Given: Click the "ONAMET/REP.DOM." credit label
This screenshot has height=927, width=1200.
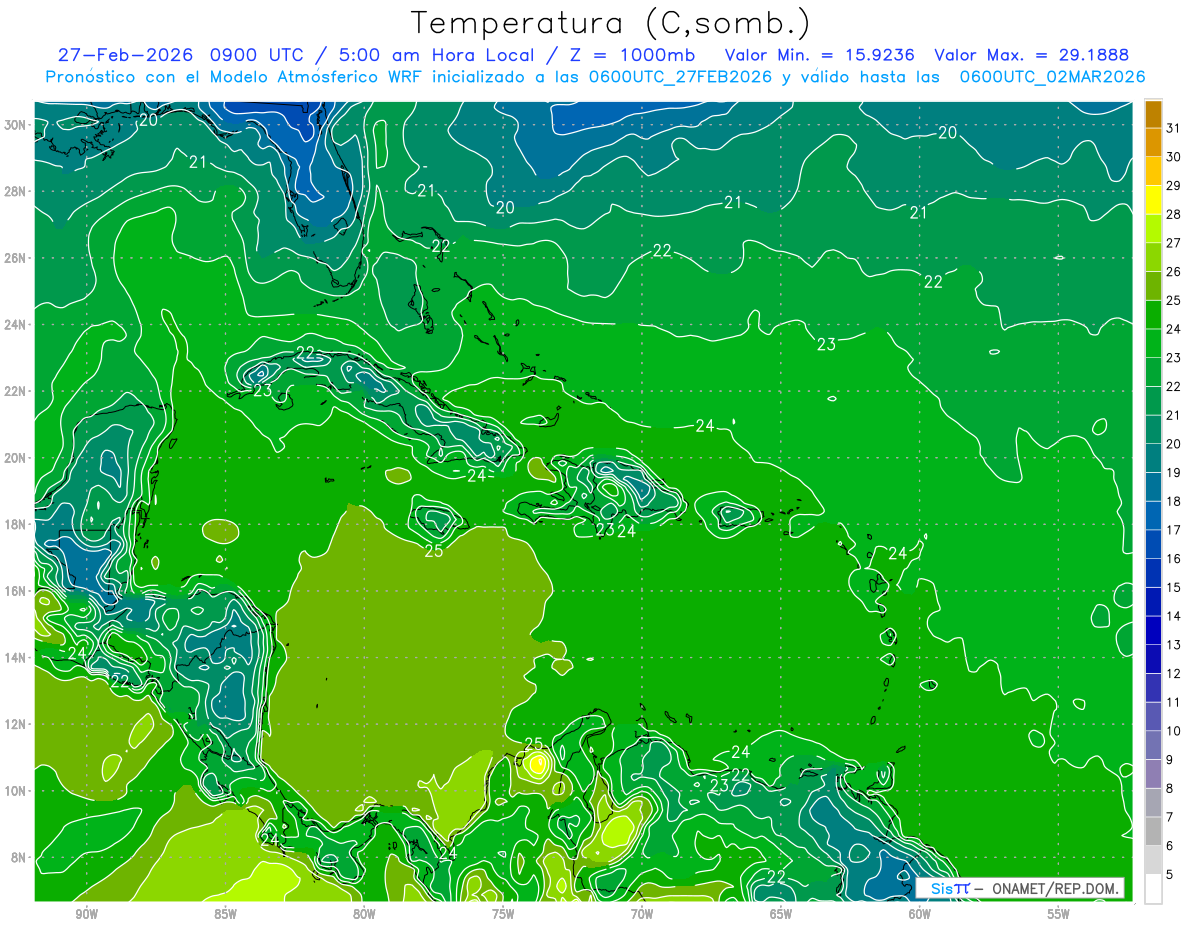Looking at the screenshot, I should [1055, 888].
